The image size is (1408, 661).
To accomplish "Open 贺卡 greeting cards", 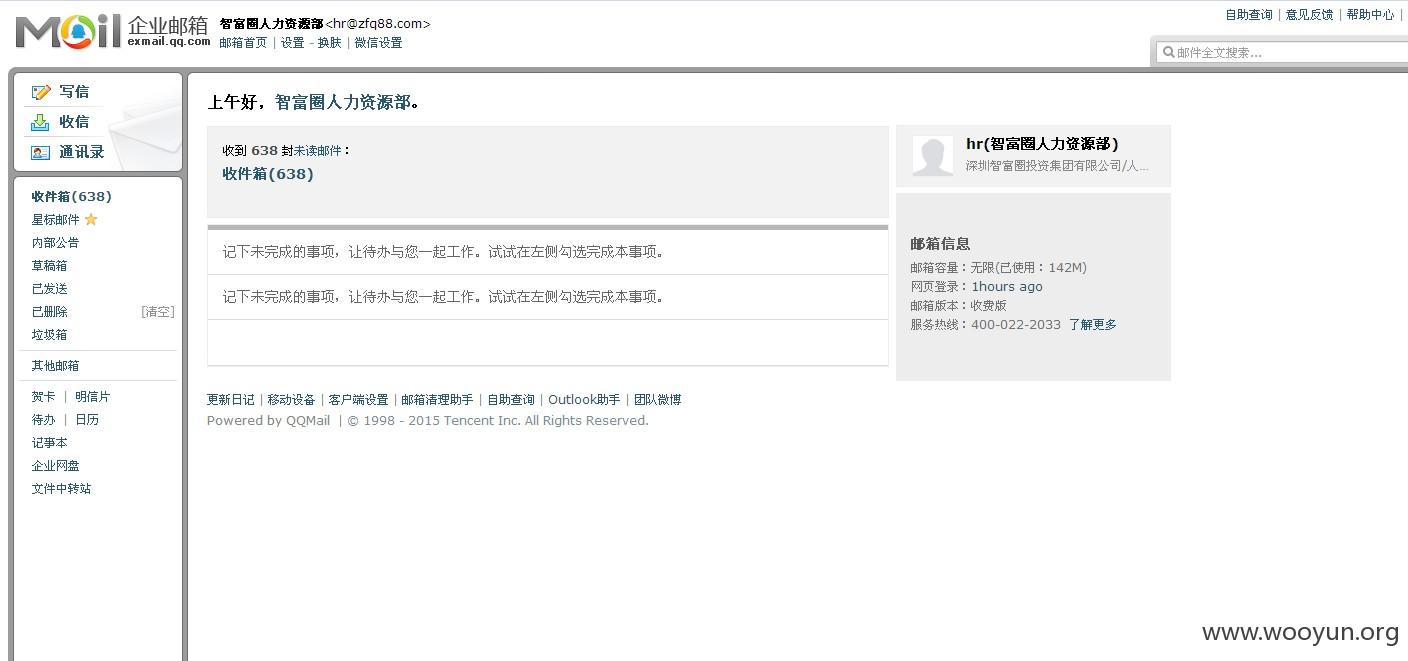I will [43, 396].
